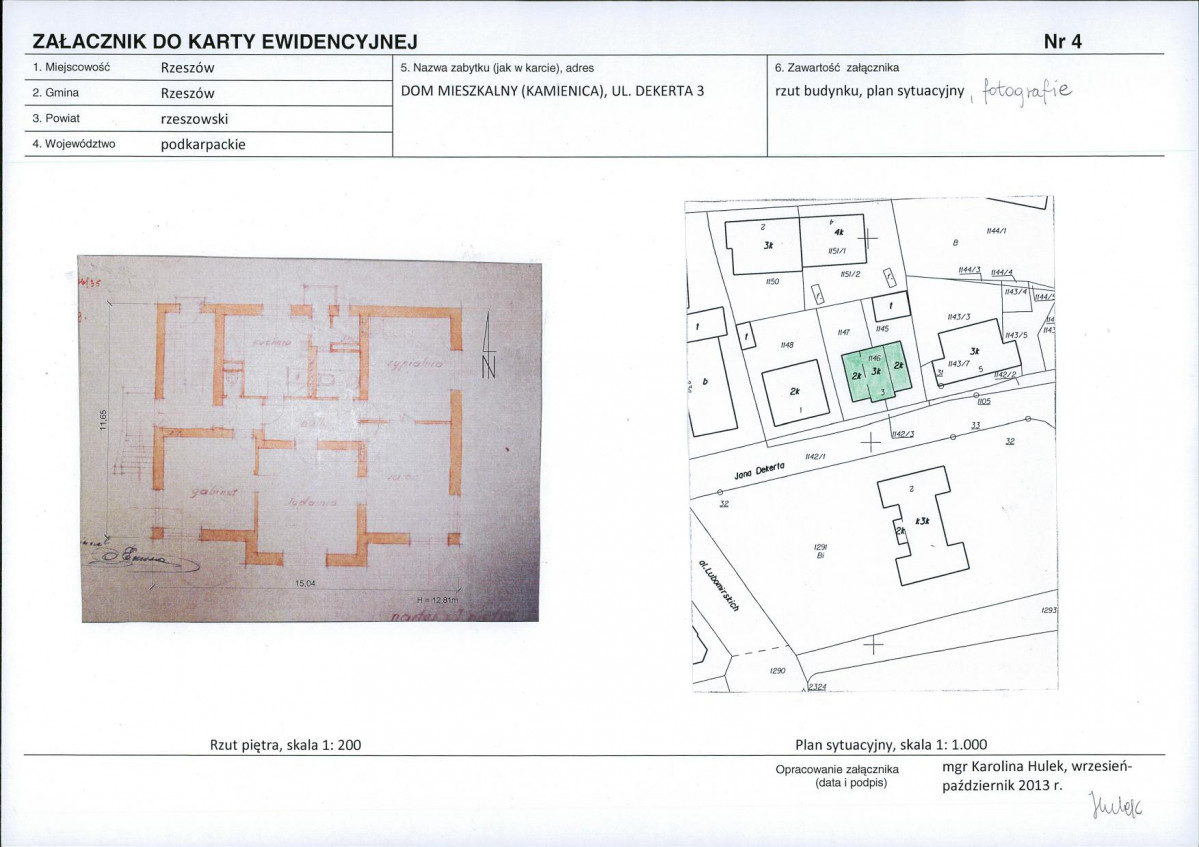Click the Nr 4 attachment number
Viewport: 1199px width, 847px height.
coord(1062,42)
